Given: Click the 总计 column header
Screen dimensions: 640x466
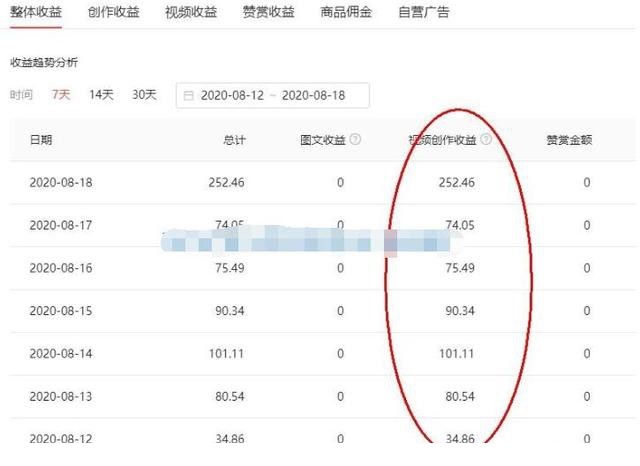Looking at the screenshot, I should (x=234, y=140).
